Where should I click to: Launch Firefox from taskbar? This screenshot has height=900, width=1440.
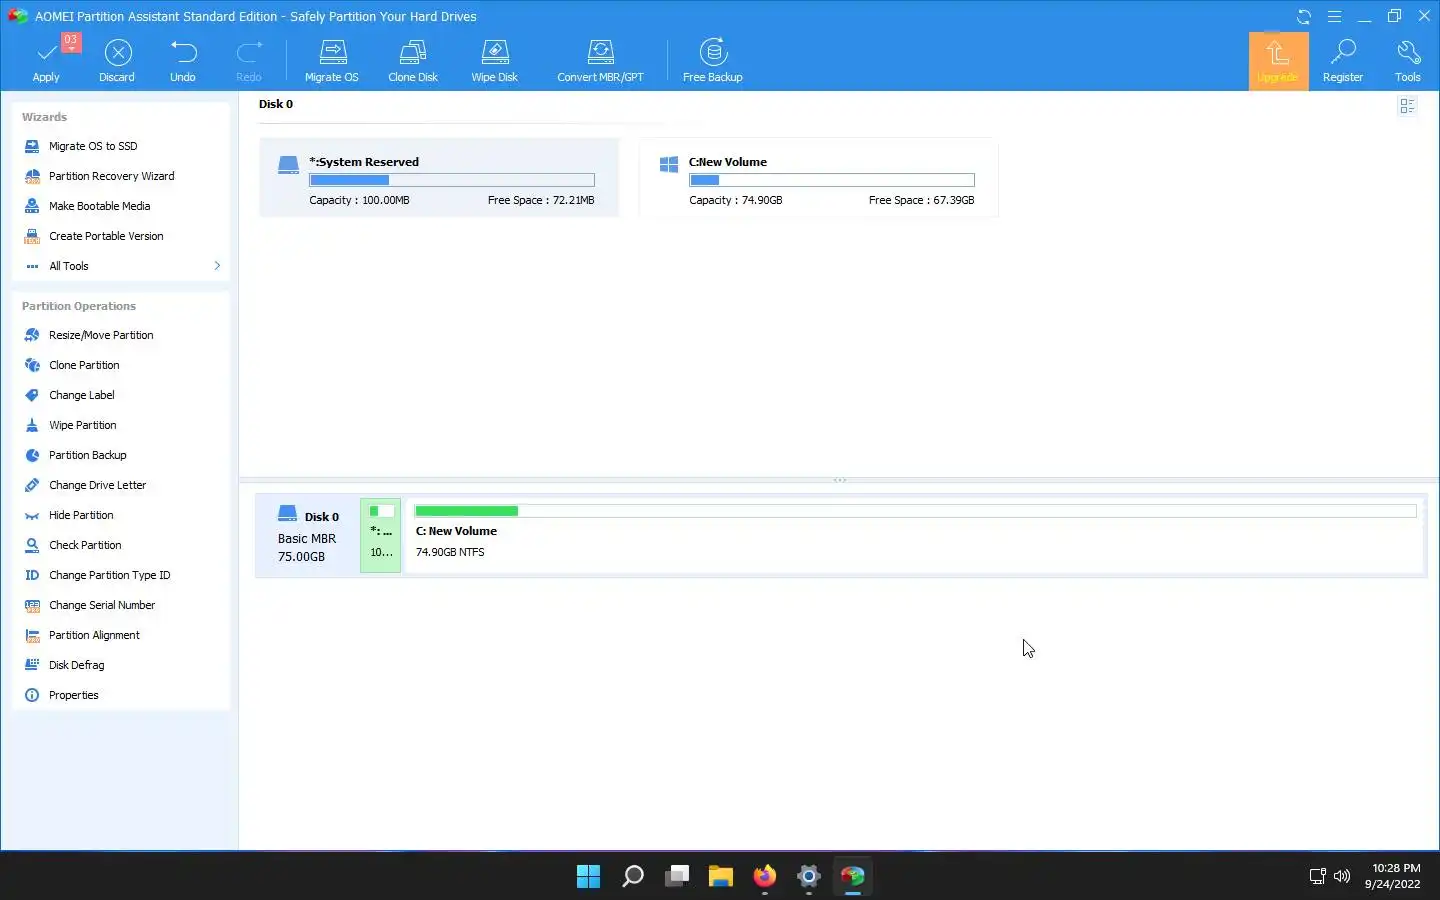coord(765,877)
